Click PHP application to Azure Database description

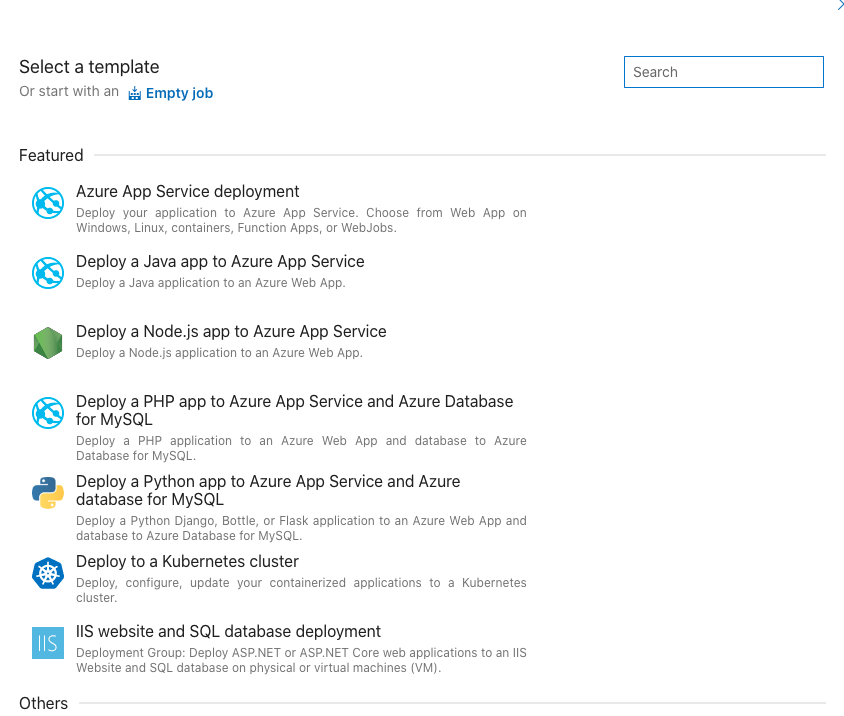click(x=301, y=448)
